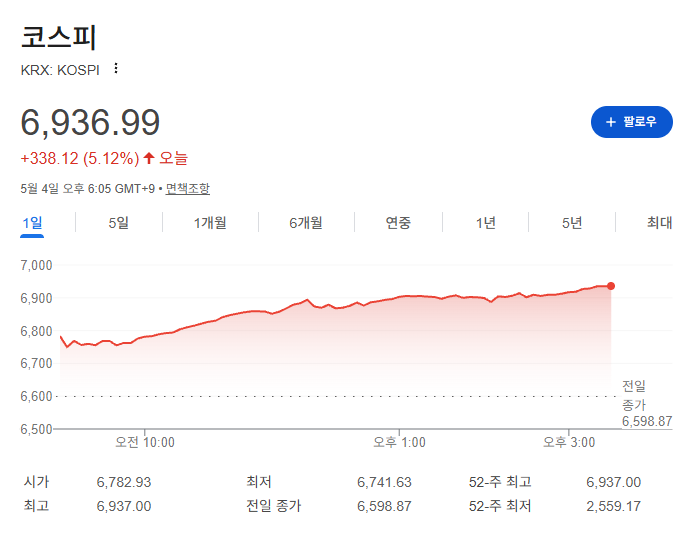Open the 면책조항 disclaimer link

[188, 189]
